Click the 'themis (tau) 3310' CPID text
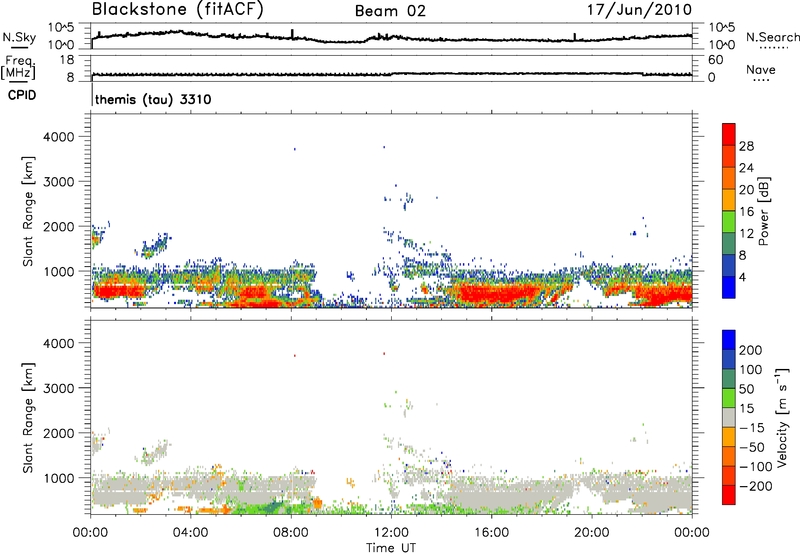800x554 pixels. [x=153, y=99]
